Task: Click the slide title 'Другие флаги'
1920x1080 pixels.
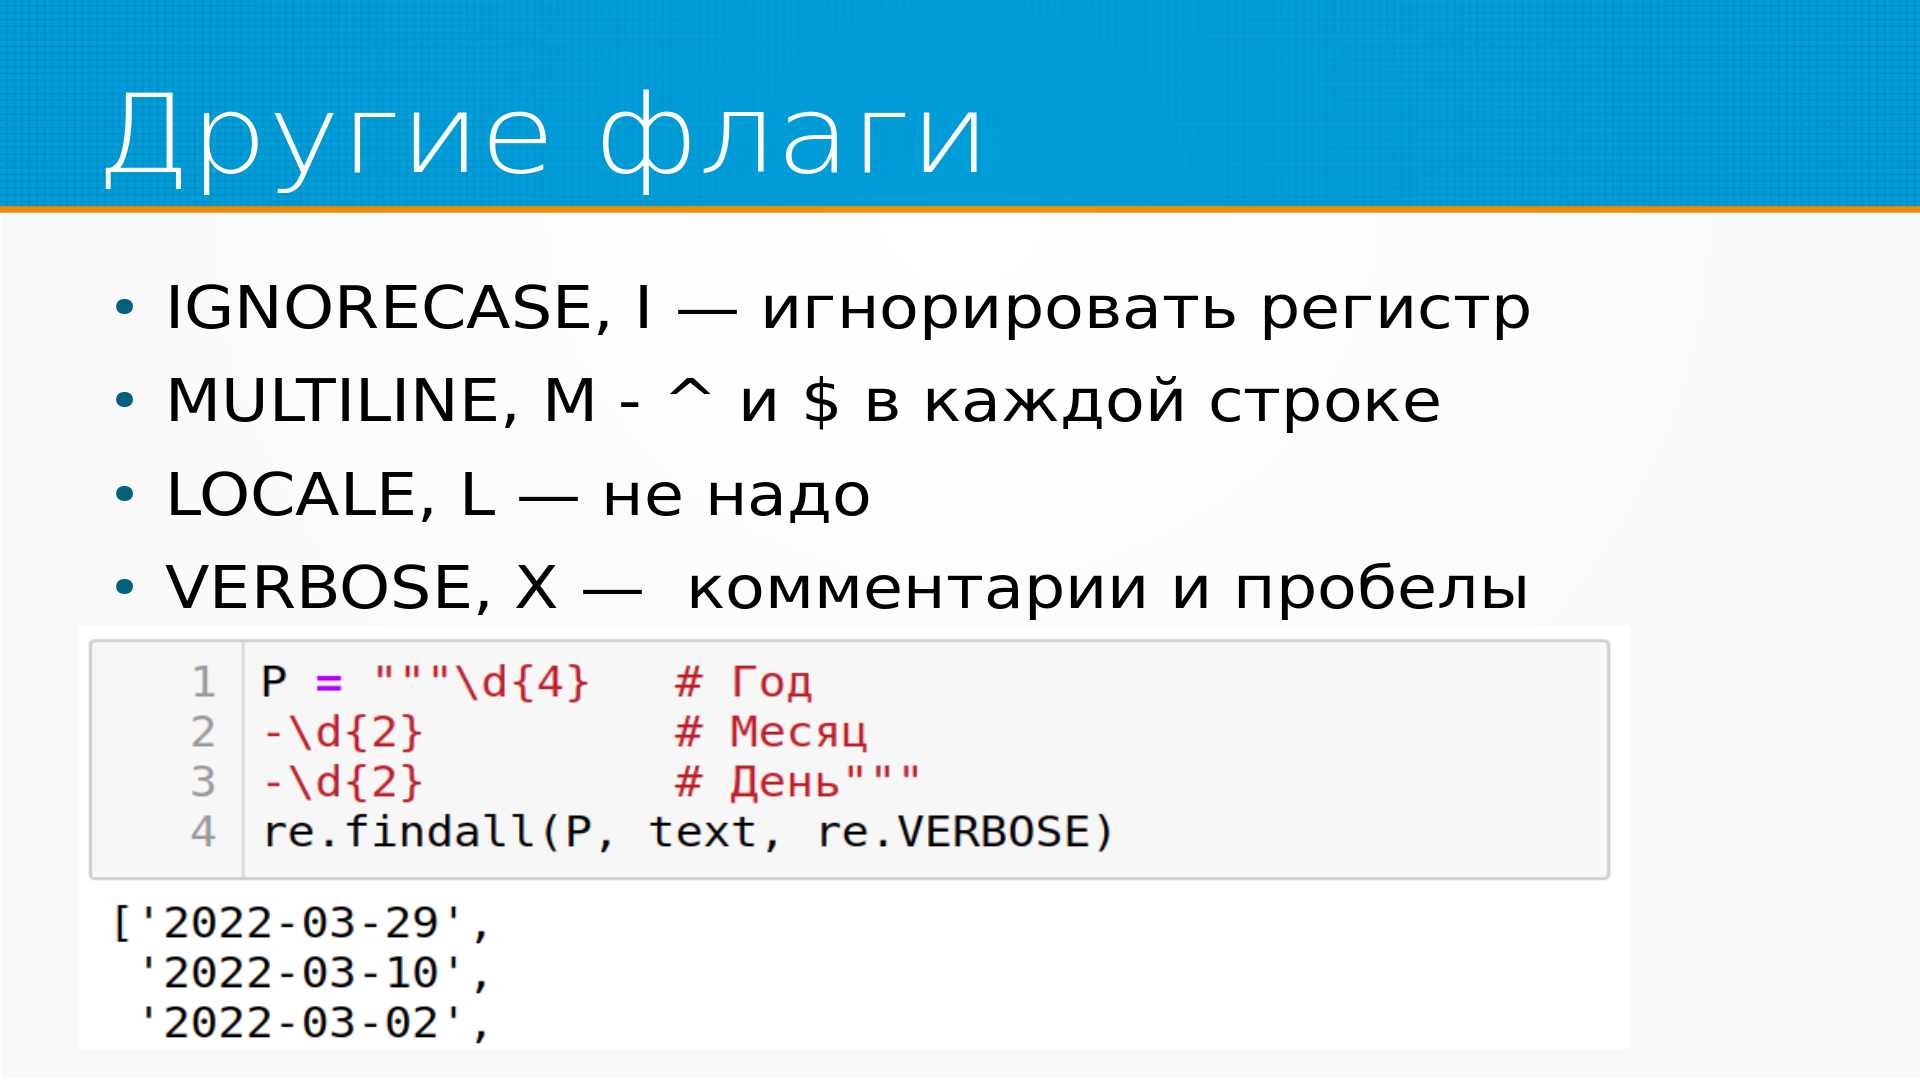Action: pyautogui.click(x=545, y=137)
